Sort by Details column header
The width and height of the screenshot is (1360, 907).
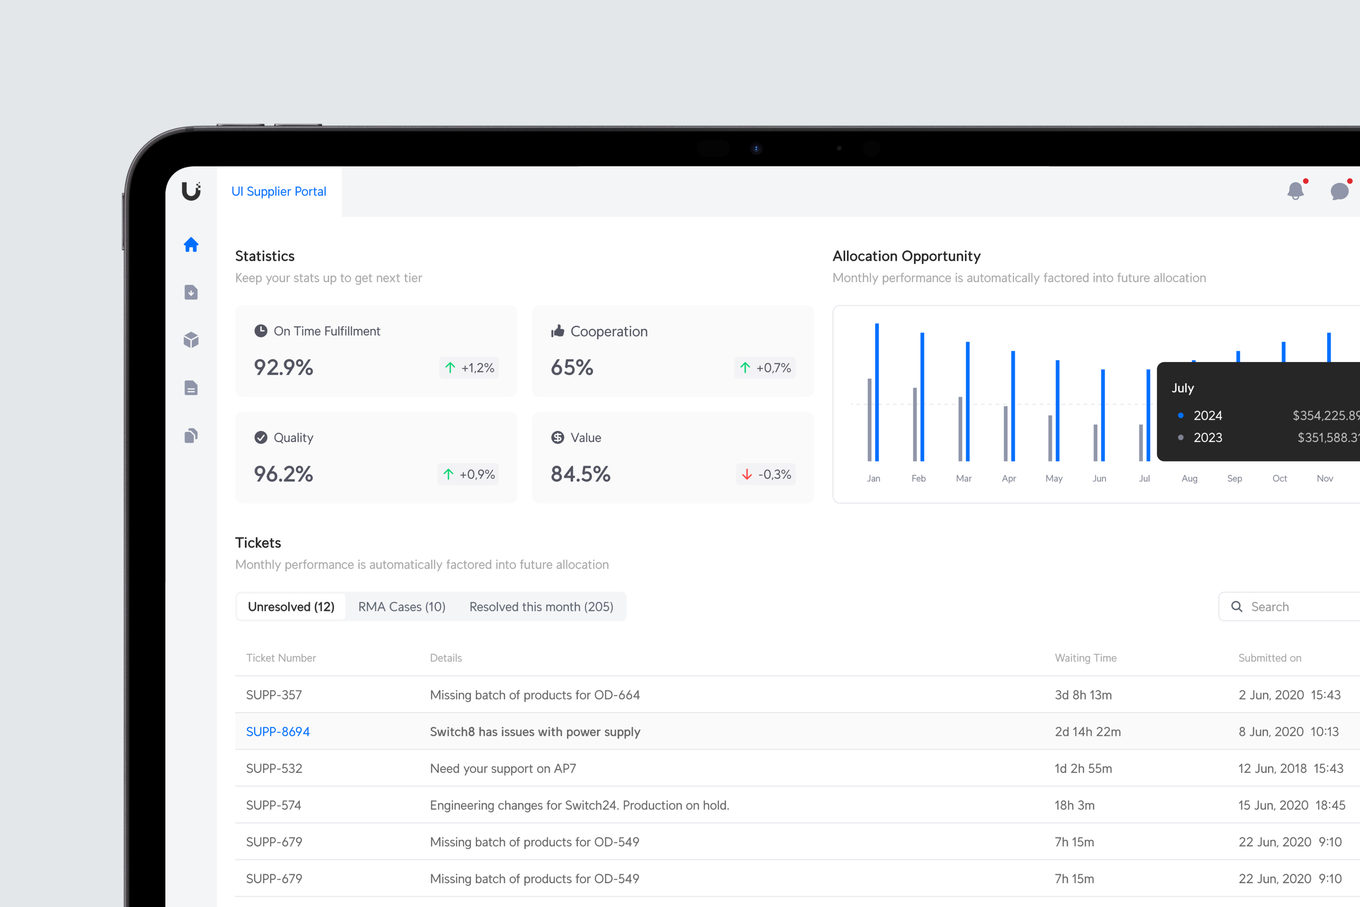[x=446, y=658]
